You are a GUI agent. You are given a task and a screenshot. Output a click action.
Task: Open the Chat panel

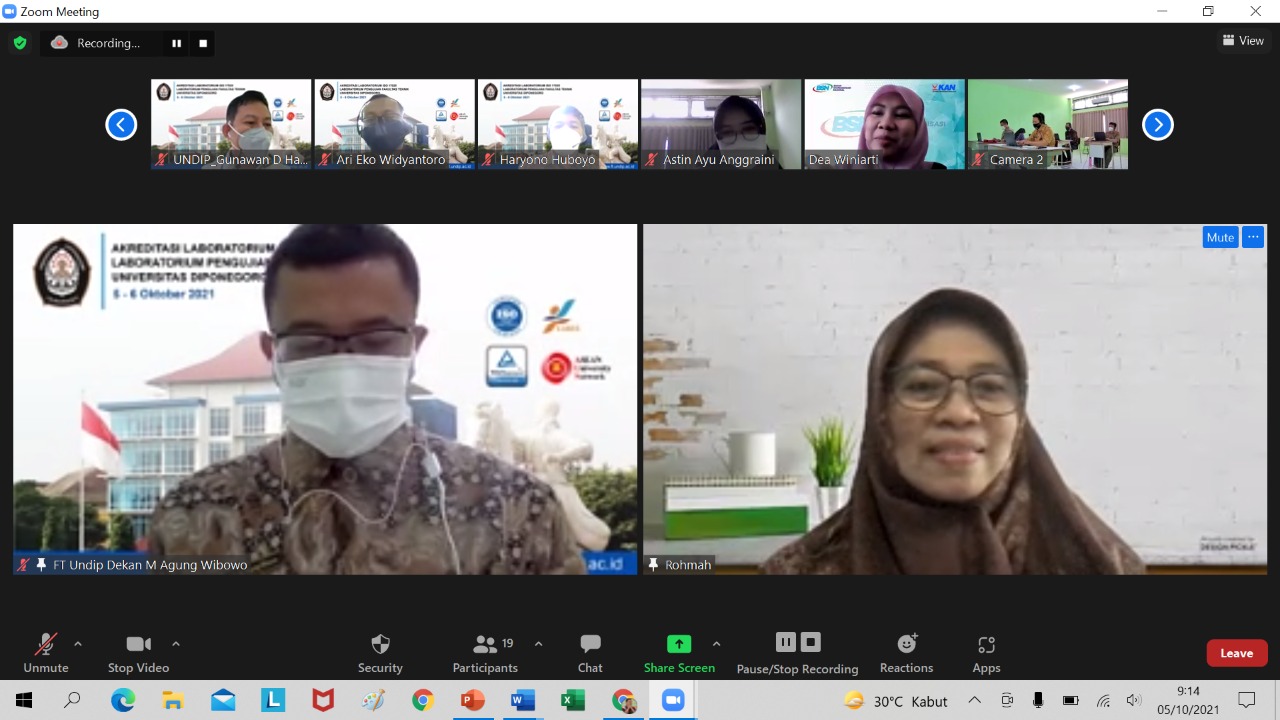click(590, 652)
